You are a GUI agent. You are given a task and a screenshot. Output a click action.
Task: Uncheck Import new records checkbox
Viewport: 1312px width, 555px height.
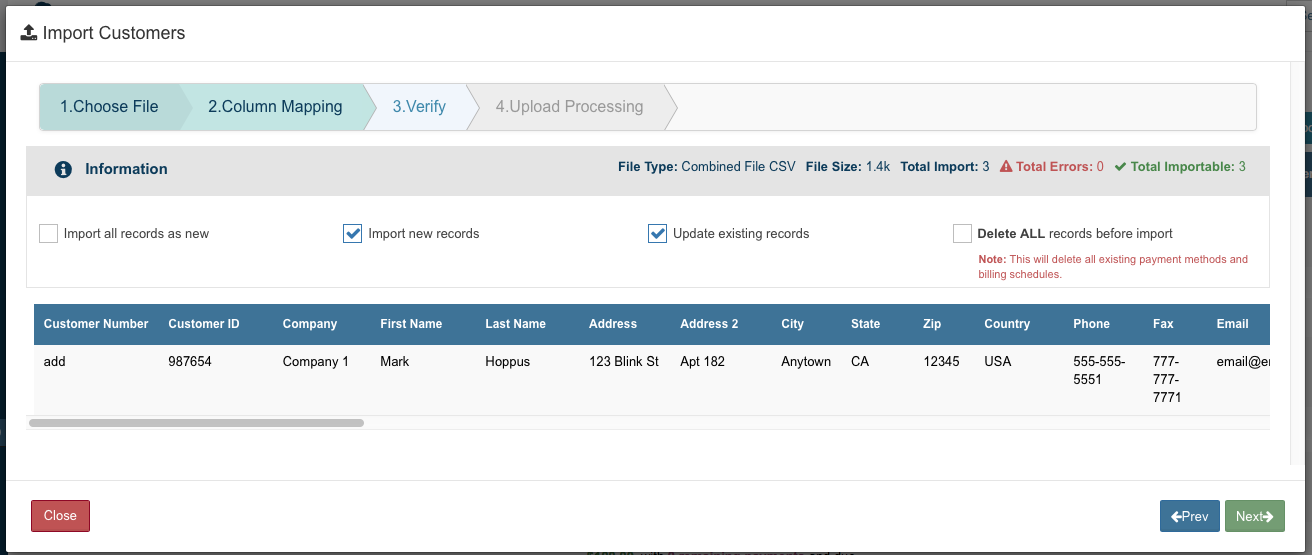click(x=353, y=234)
